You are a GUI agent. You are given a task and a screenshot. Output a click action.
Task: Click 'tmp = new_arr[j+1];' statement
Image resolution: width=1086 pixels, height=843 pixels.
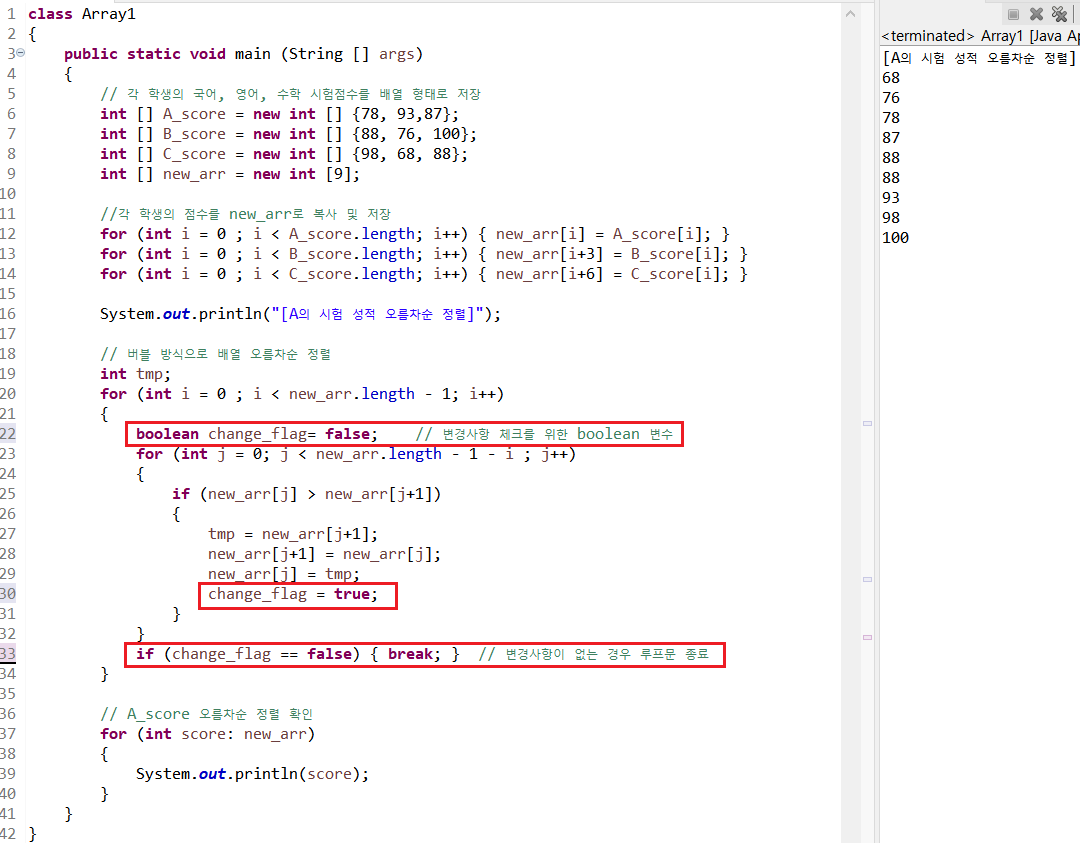(293, 534)
